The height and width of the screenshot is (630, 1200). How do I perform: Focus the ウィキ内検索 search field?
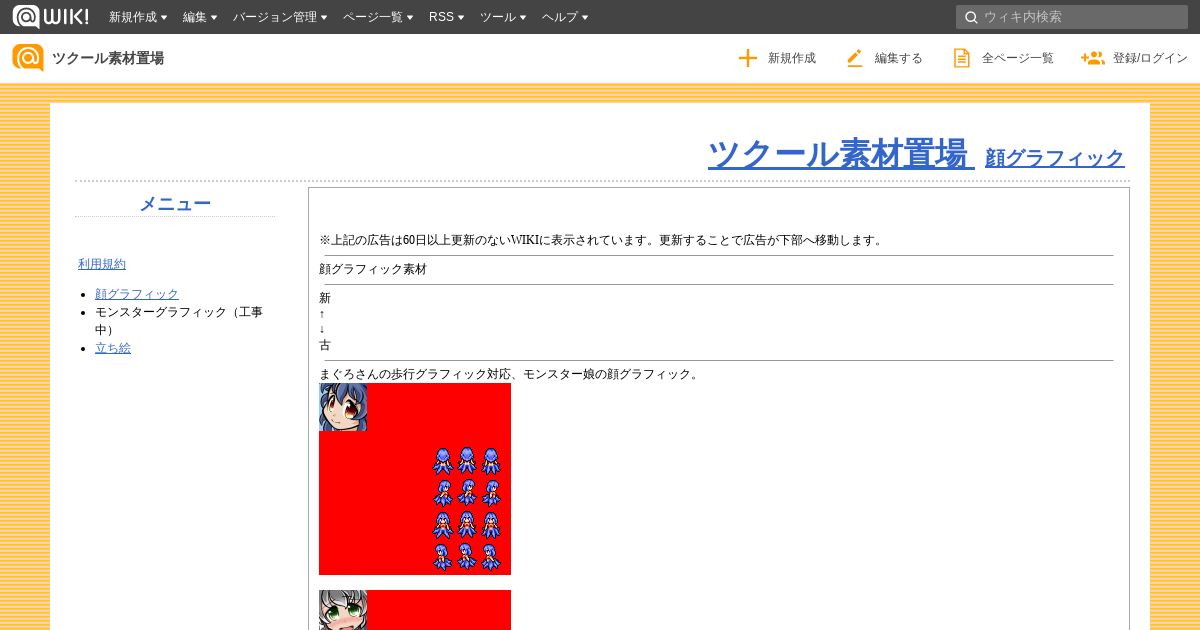[x=1072, y=17]
